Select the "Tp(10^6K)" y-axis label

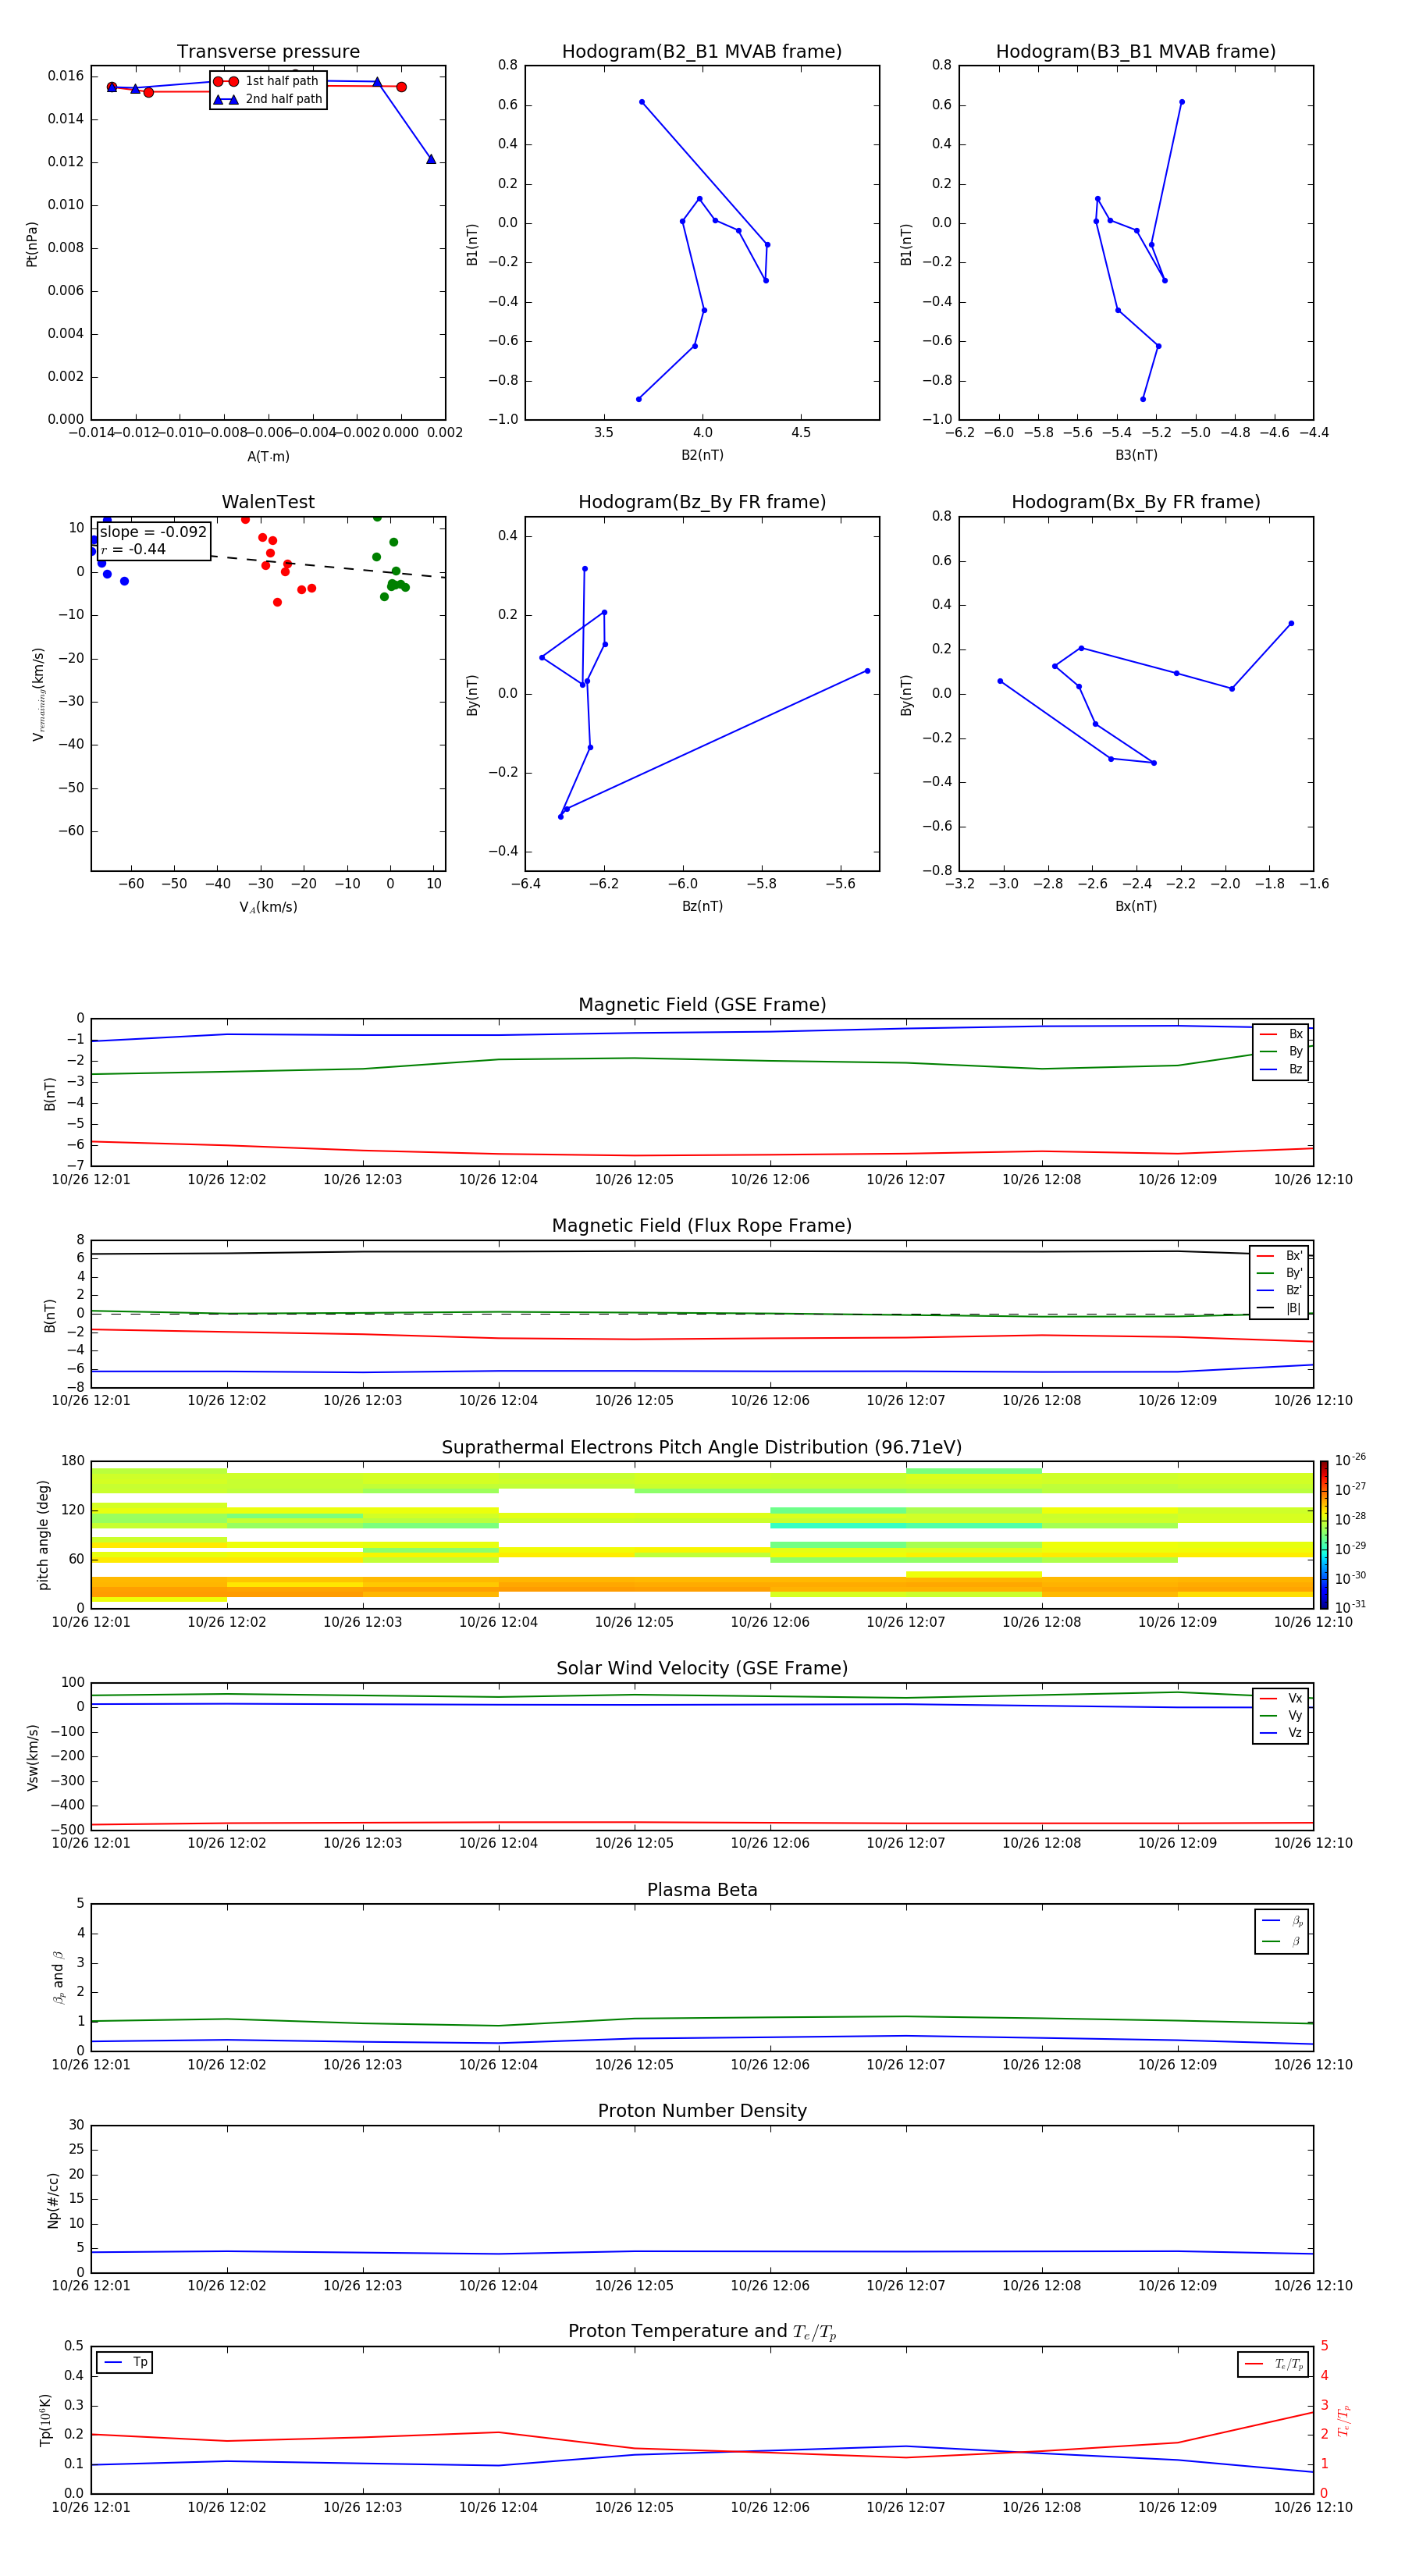pos(45,2420)
